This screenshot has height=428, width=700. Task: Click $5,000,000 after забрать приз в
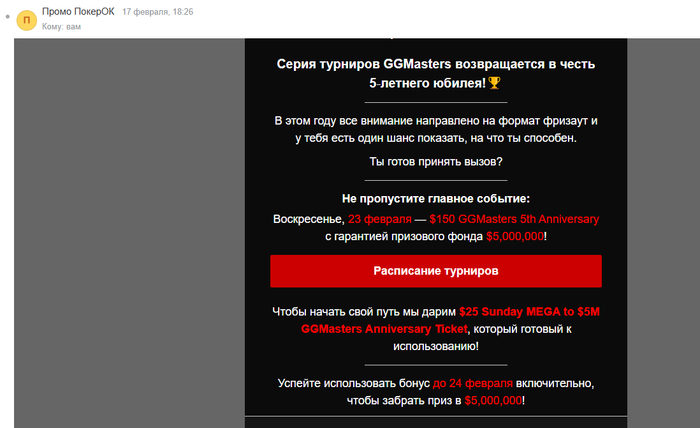[x=493, y=400]
